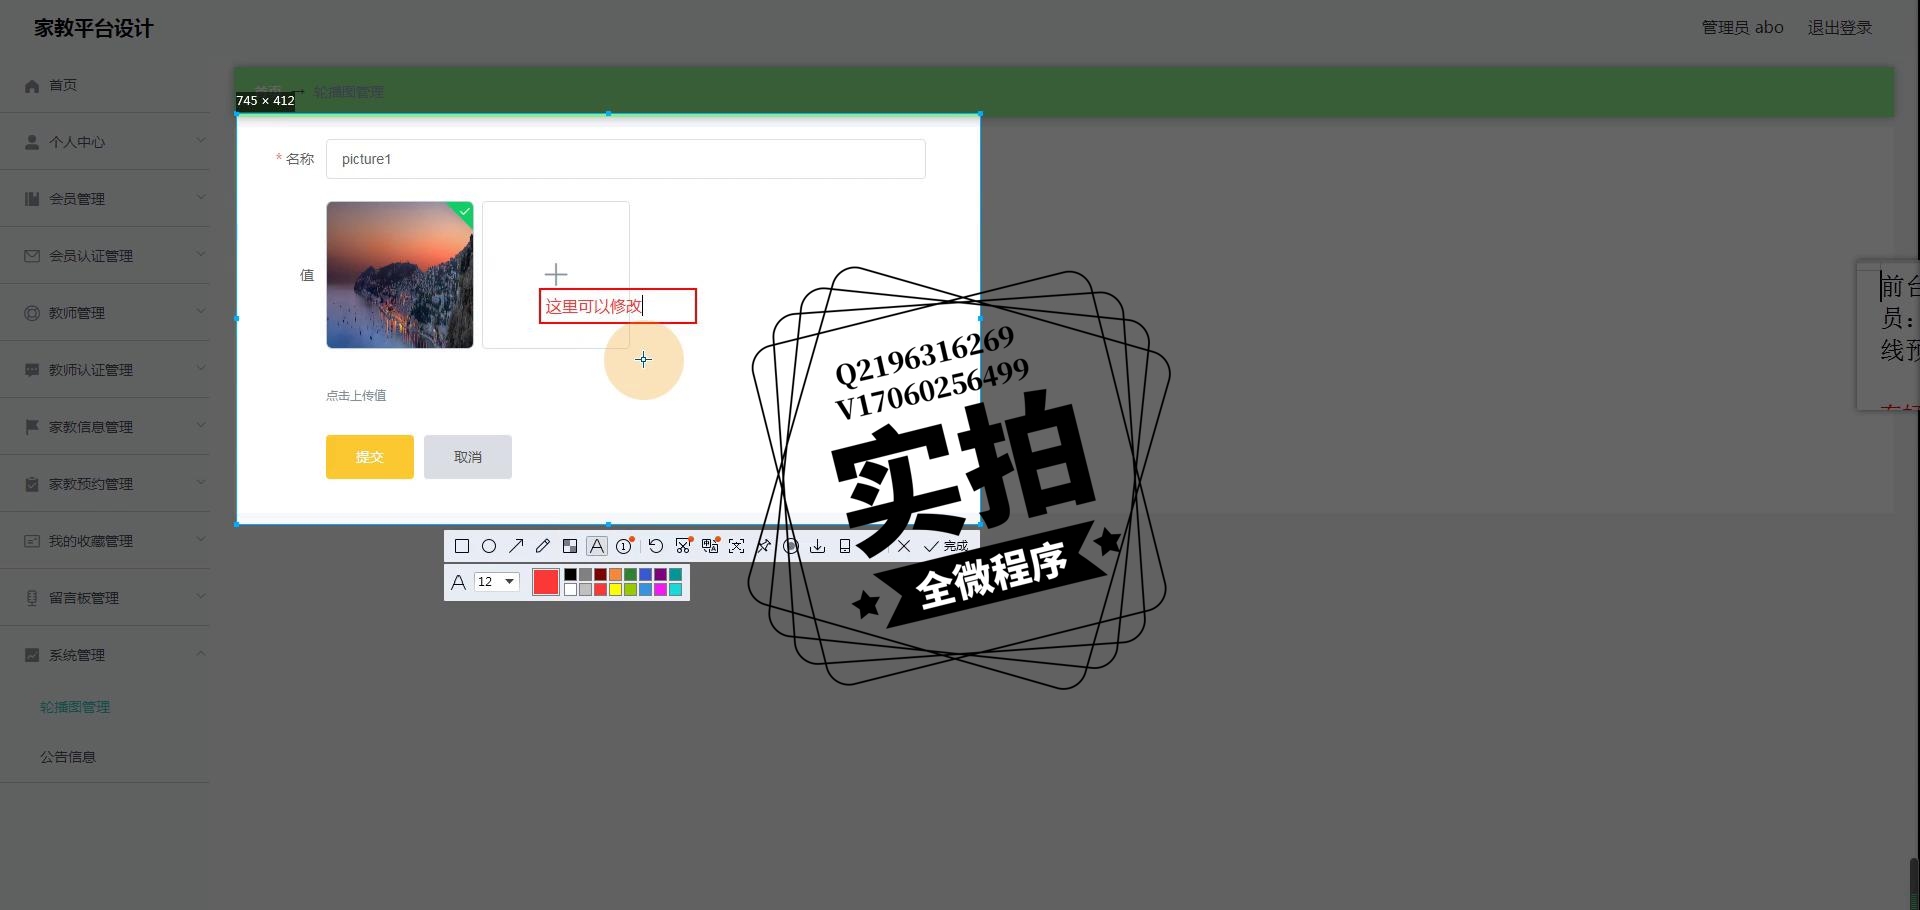Start screen recording from the toolbar

click(x=791, y=546)
